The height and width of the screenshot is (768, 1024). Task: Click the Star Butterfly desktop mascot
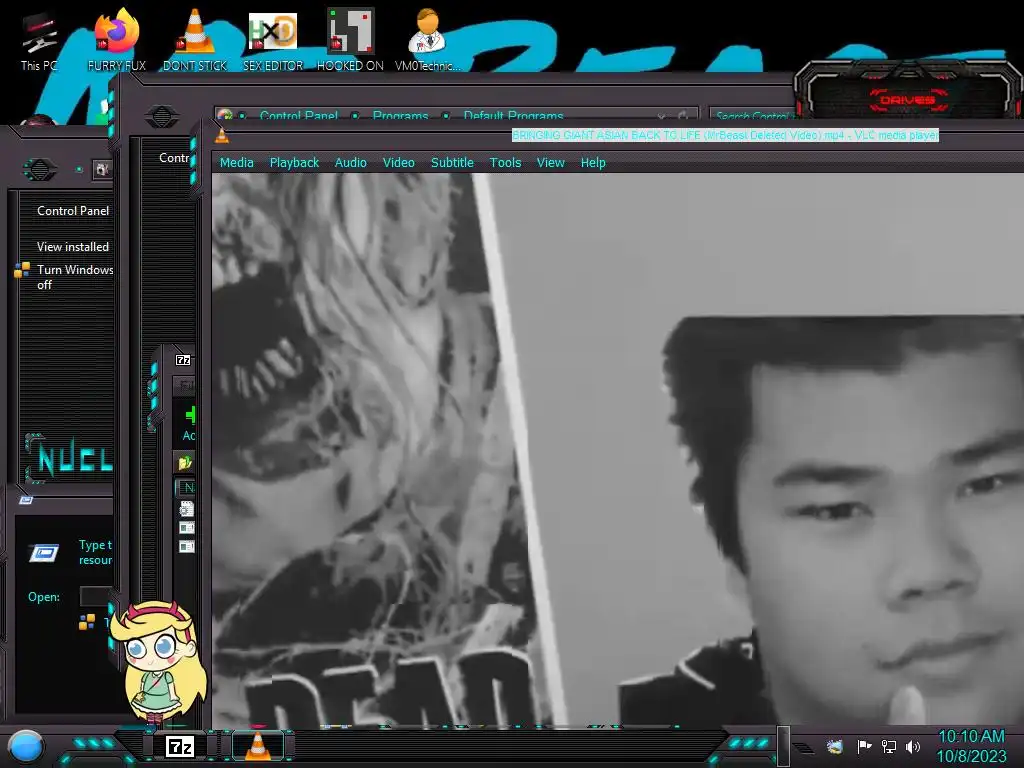click(159, 662)
